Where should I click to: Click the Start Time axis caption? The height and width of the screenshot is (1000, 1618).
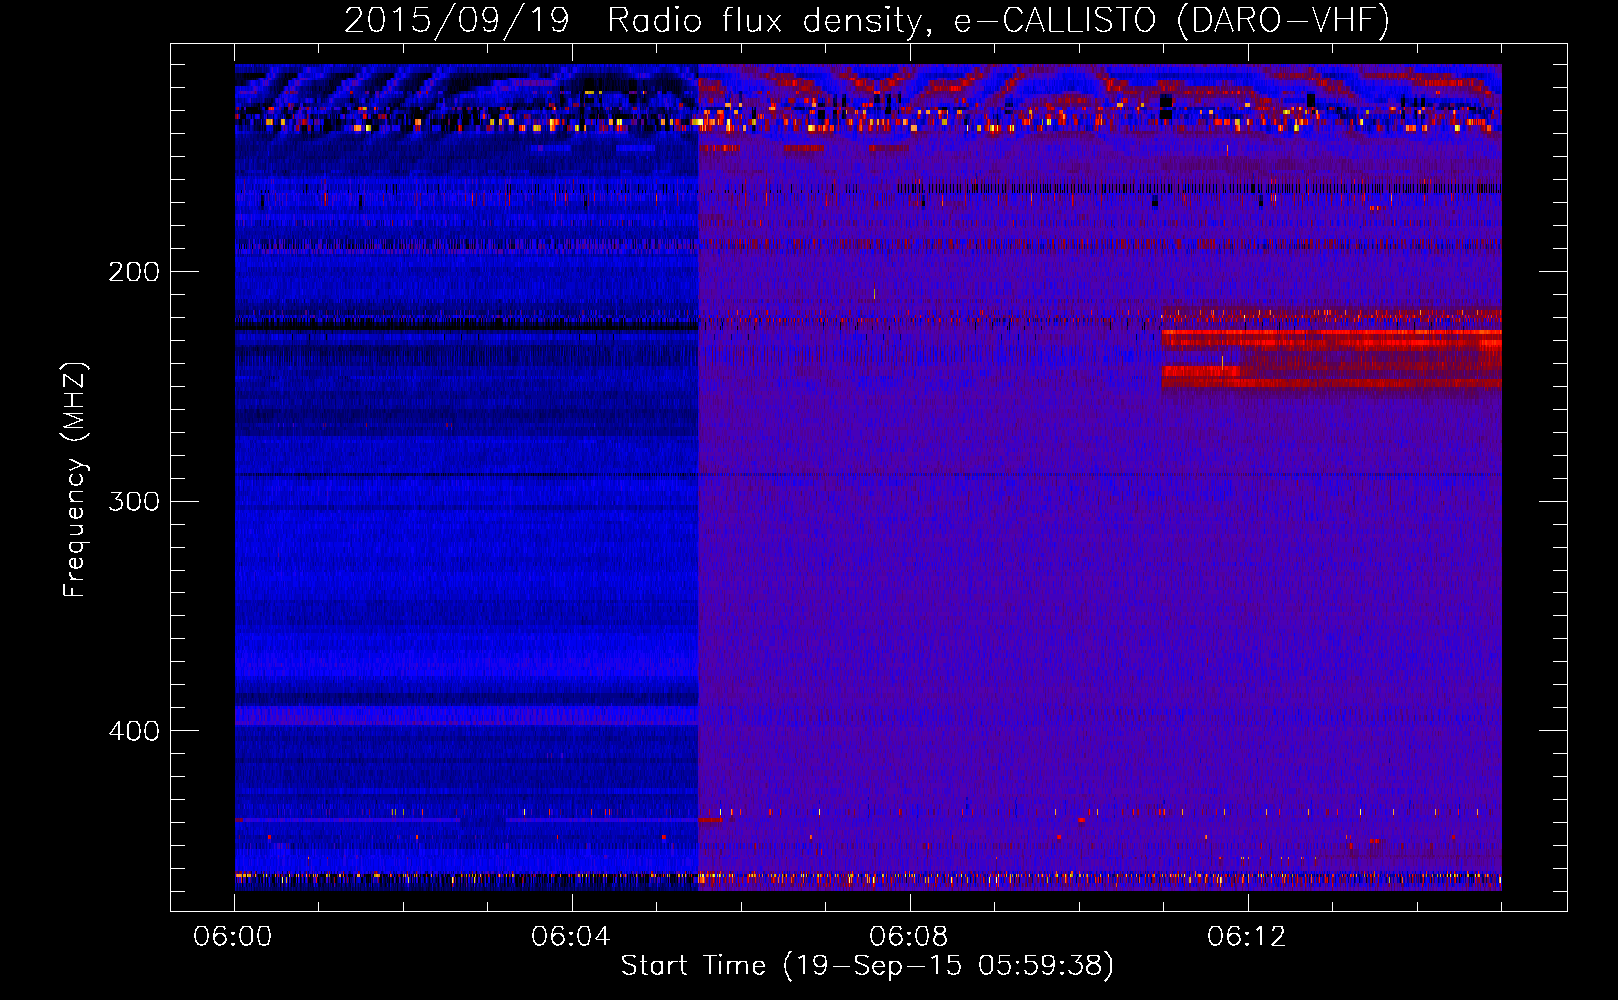(867, 966)
